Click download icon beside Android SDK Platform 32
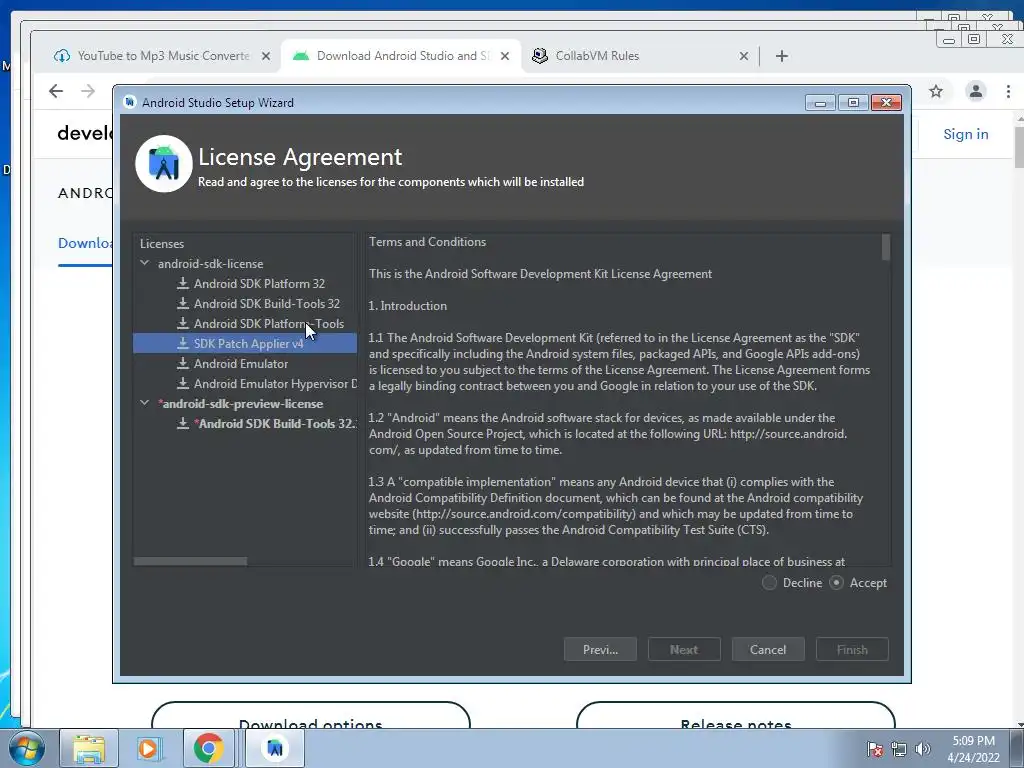1024x768 pixels. click(183, 283)
